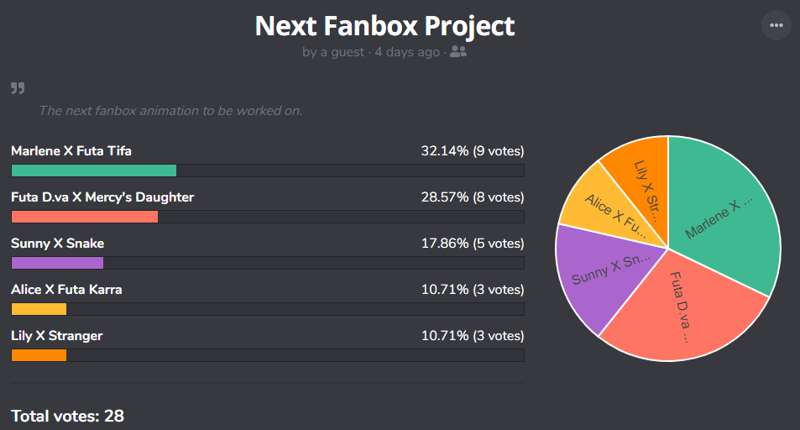The width and height of the screenshot is (800, 430).
Task: Click the Total votes: 28 text
Action: (x=67, y=416)
